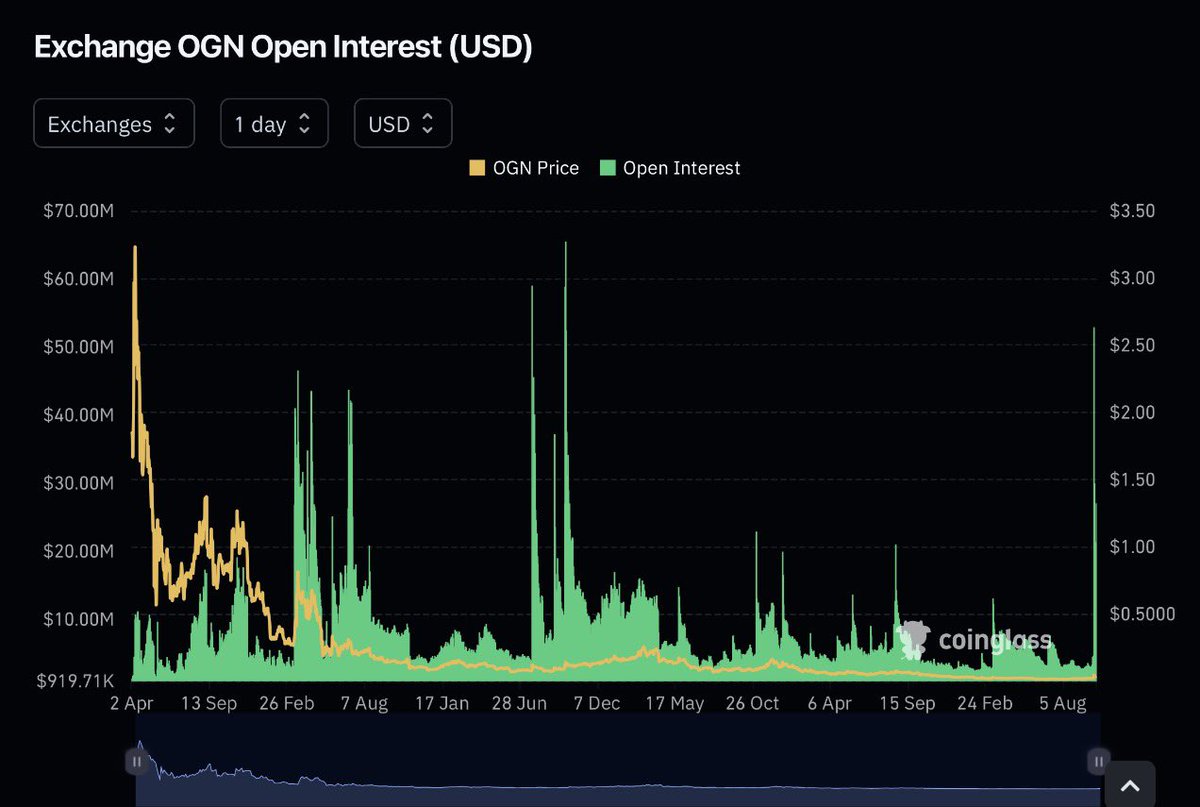The width and height of the screenshot is (1200, 807).
Task: Click the 6 Apr date label
Action: click(830, 704)
